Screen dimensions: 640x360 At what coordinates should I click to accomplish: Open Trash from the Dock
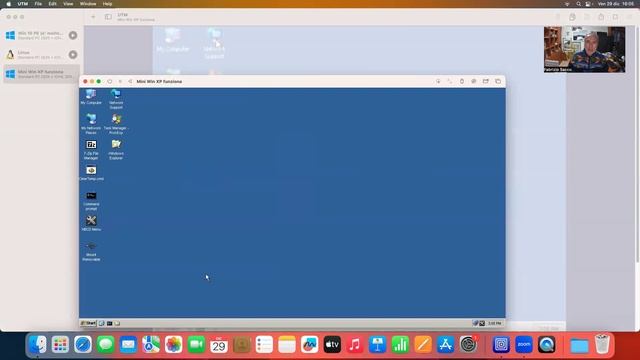[602, 344]
